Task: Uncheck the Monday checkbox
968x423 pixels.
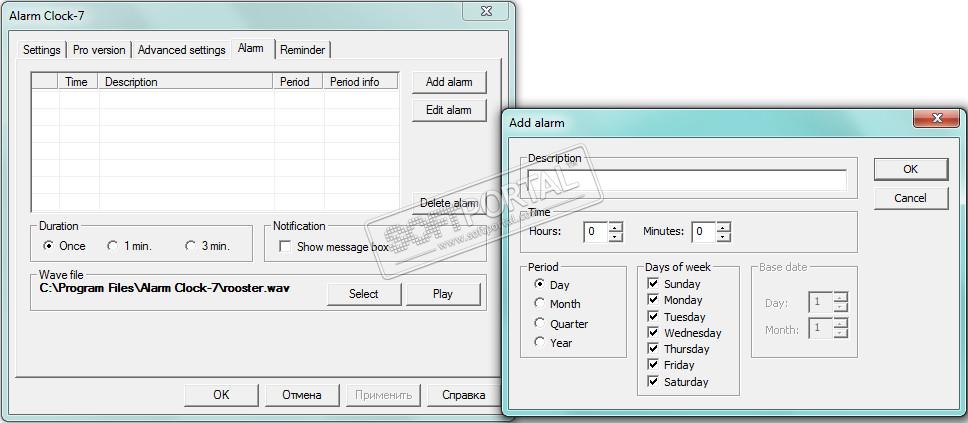Action: (653, 300)
